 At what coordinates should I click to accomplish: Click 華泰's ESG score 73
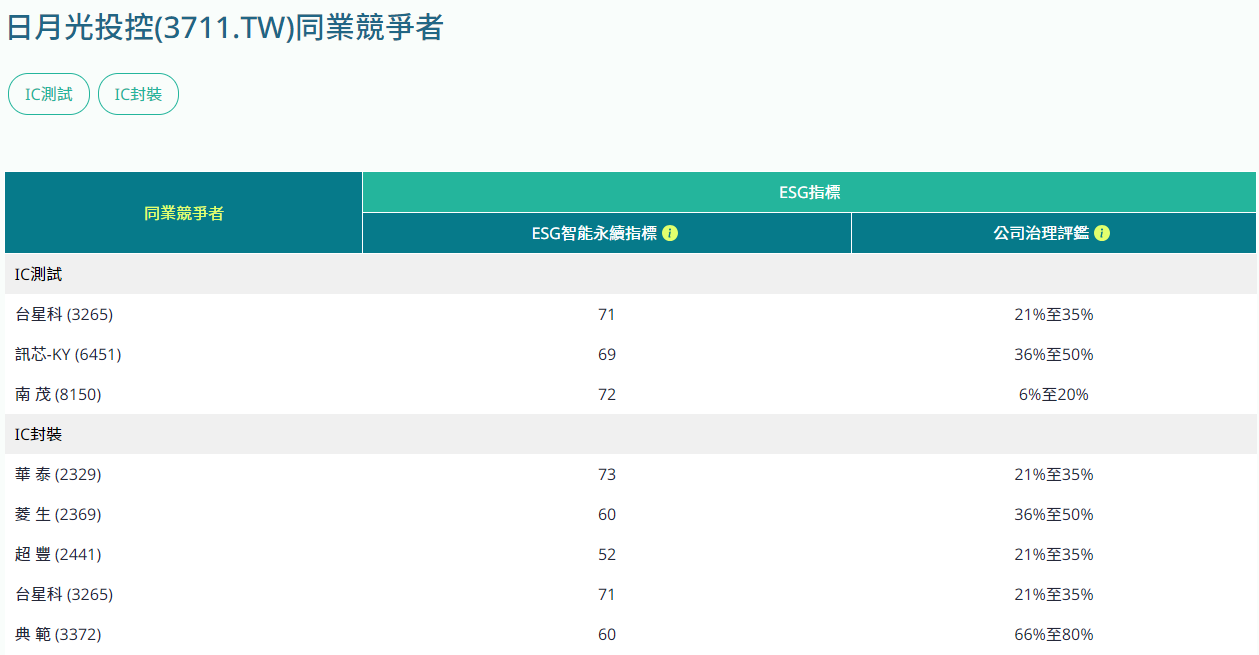pos(606,474)
